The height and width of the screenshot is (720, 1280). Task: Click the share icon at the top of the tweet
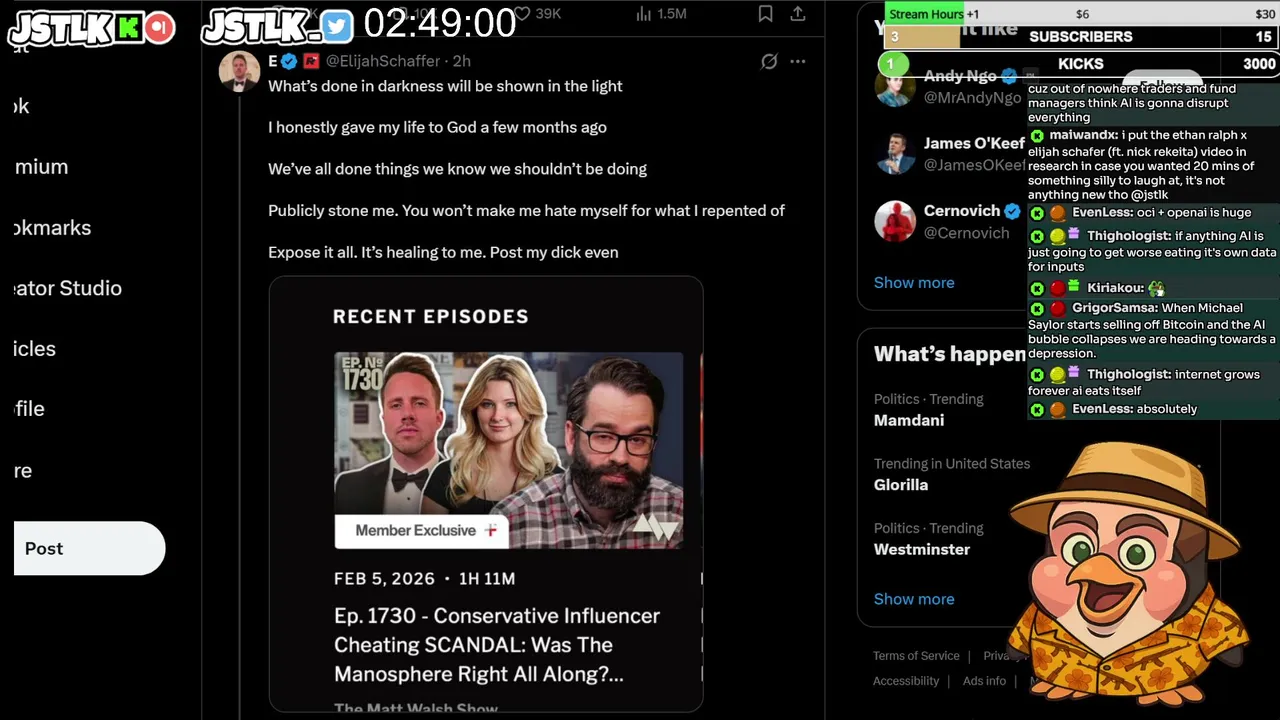tap(798, 13)
